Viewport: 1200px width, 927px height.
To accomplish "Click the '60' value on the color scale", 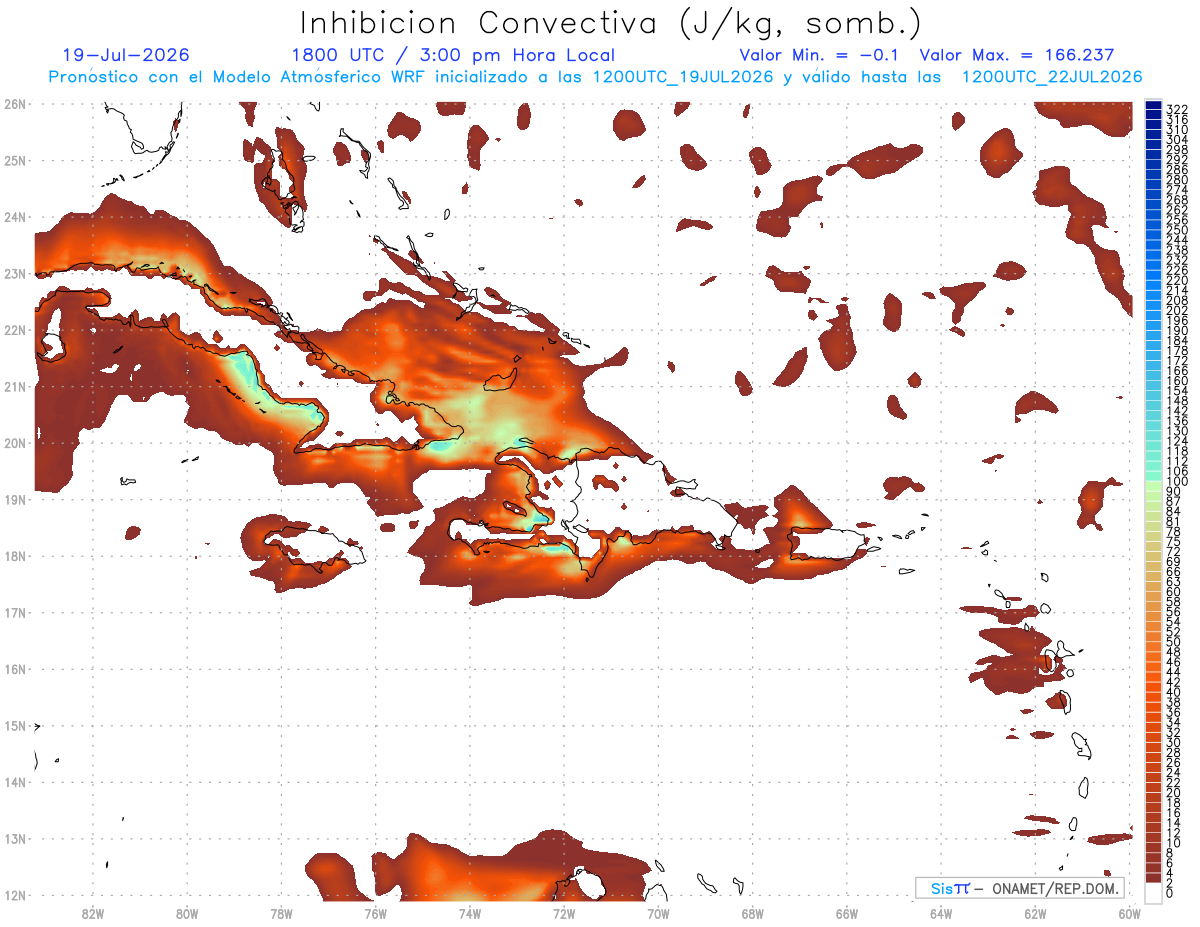I will tap(1174, 592).
